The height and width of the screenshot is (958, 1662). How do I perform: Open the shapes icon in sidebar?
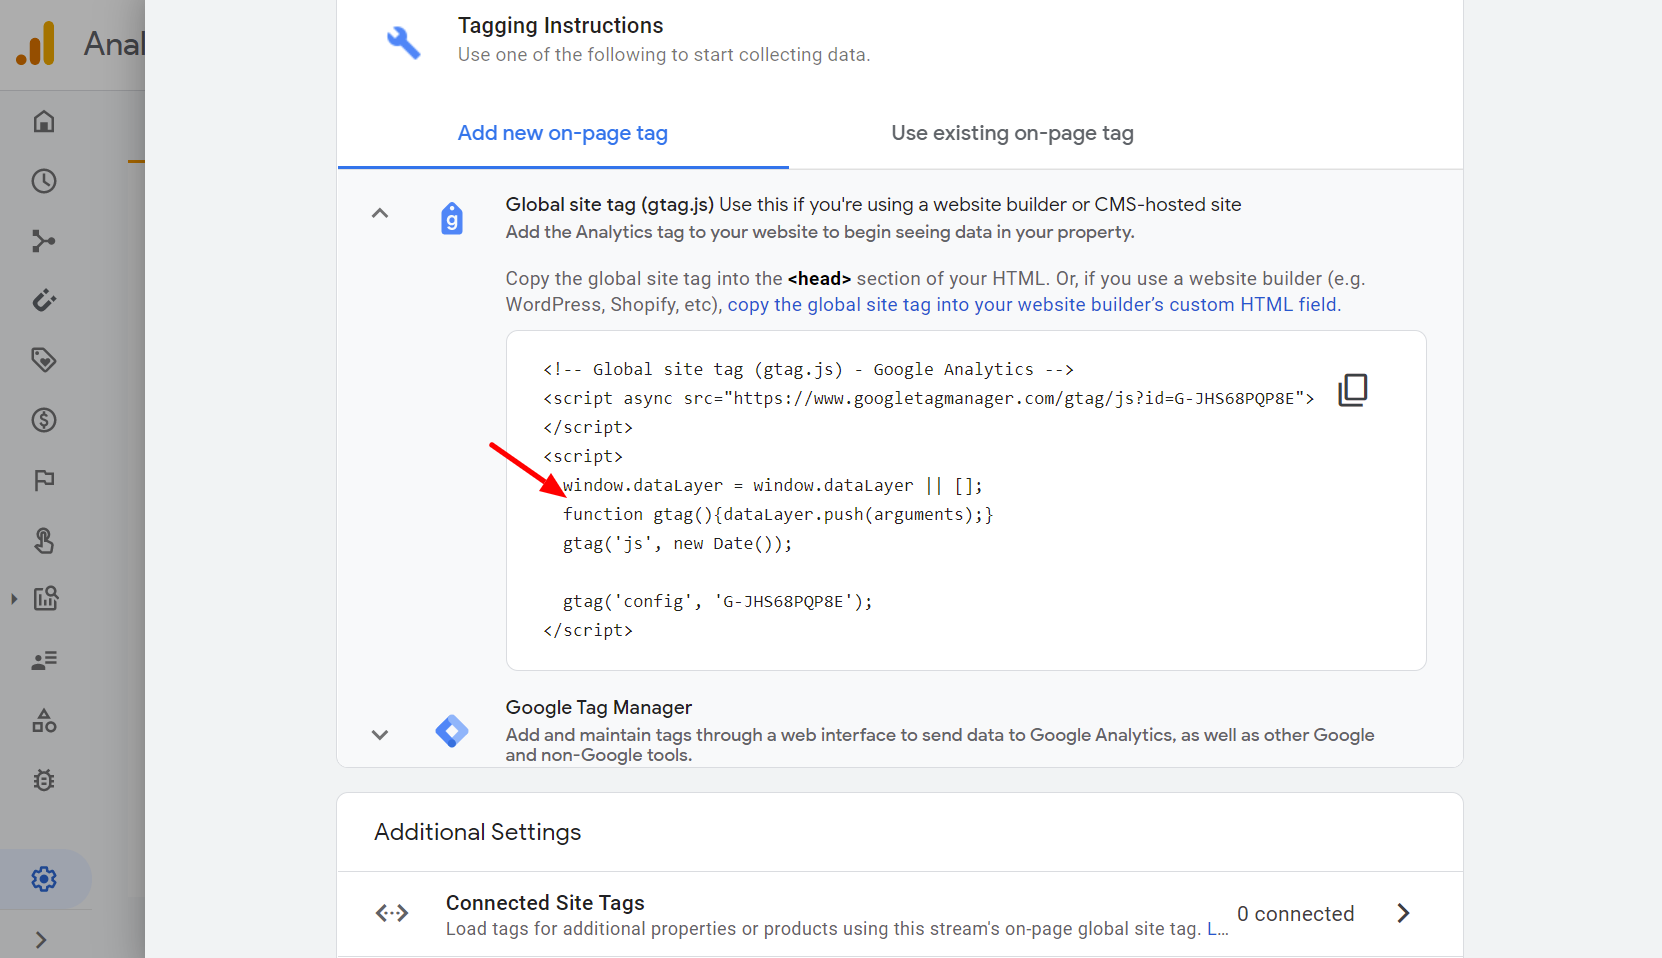(x=44, y=720)
